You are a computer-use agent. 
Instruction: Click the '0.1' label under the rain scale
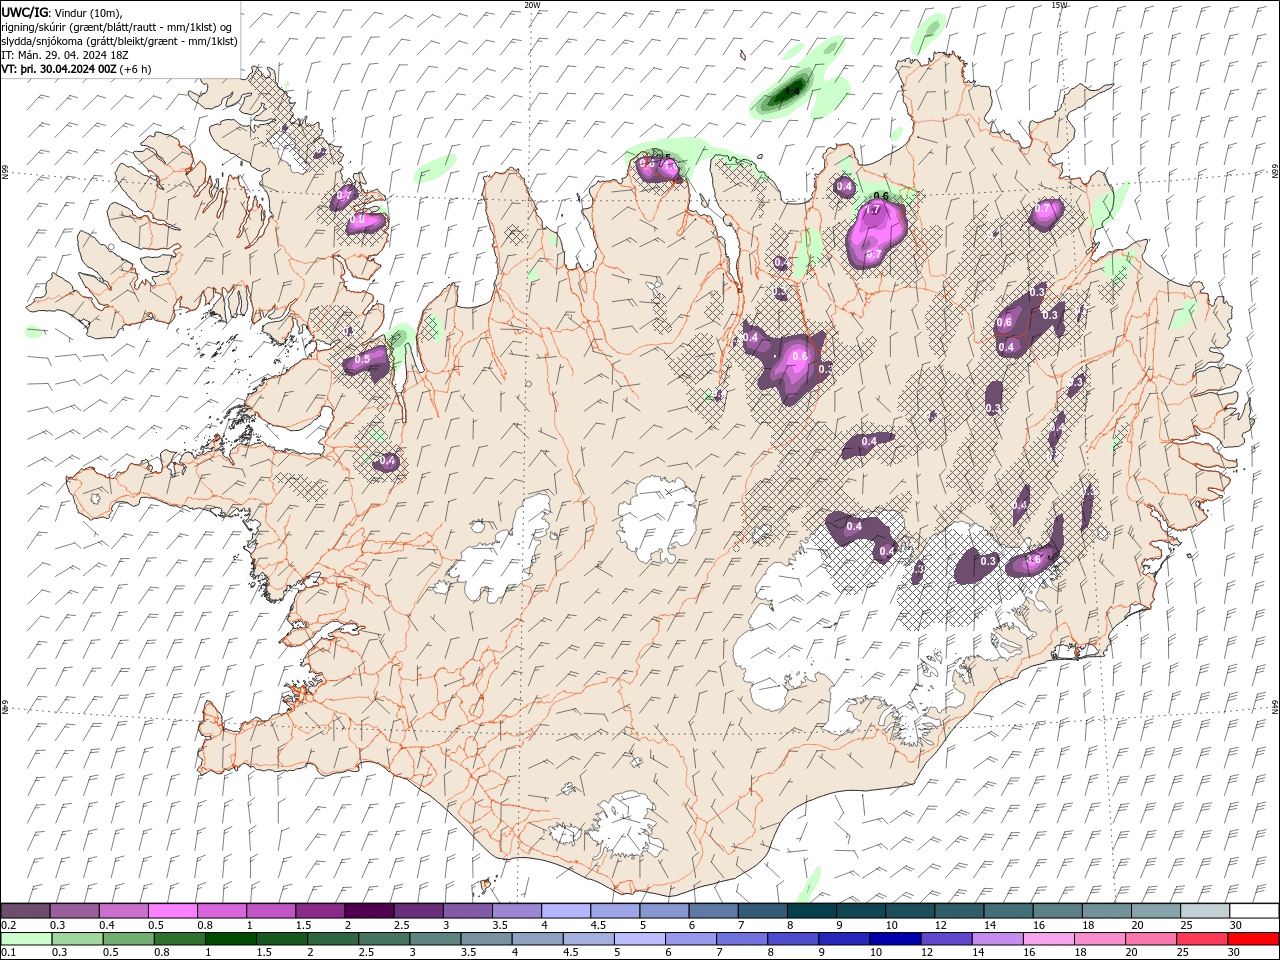point(7,953)
